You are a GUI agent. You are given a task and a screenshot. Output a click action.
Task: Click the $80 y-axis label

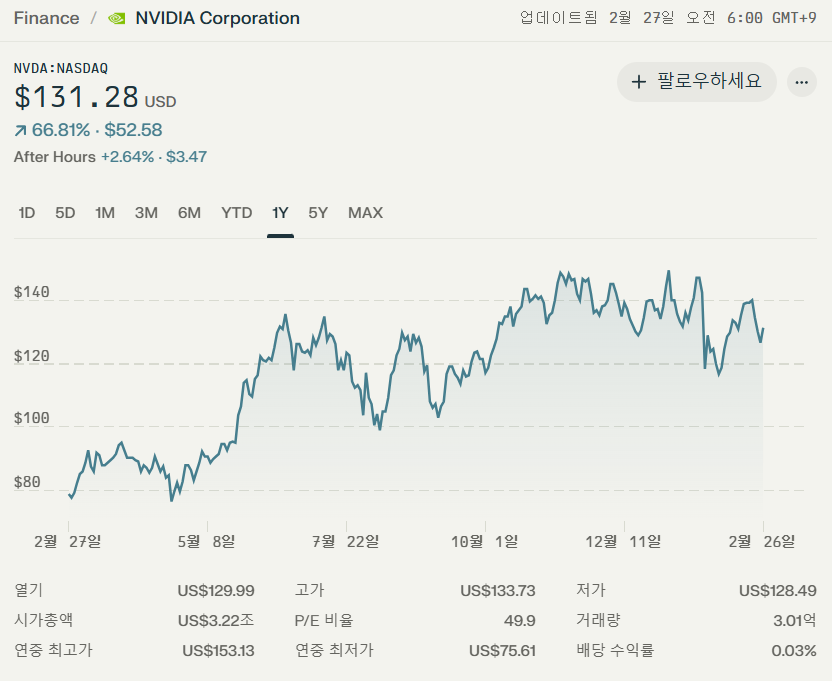[27, 482]
